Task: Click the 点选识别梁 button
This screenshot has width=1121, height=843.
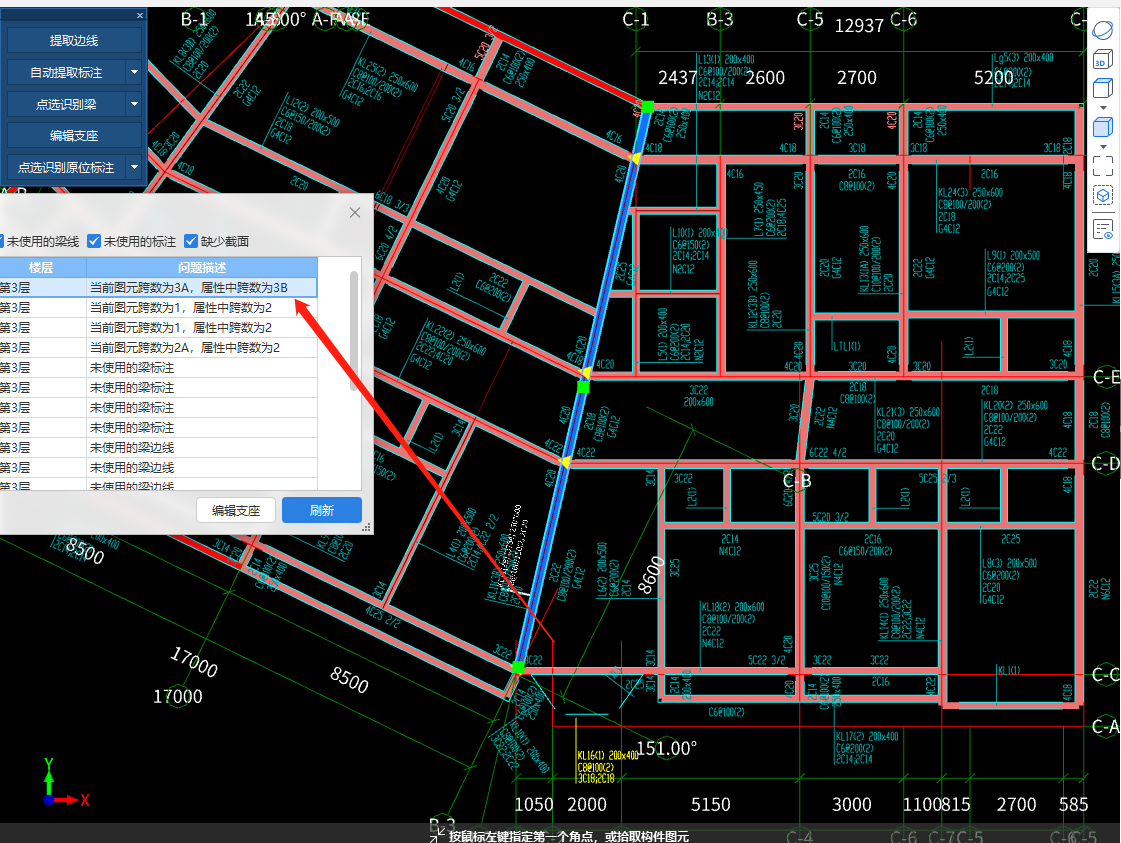Action: pyautogui.click(x=66, y=104)
